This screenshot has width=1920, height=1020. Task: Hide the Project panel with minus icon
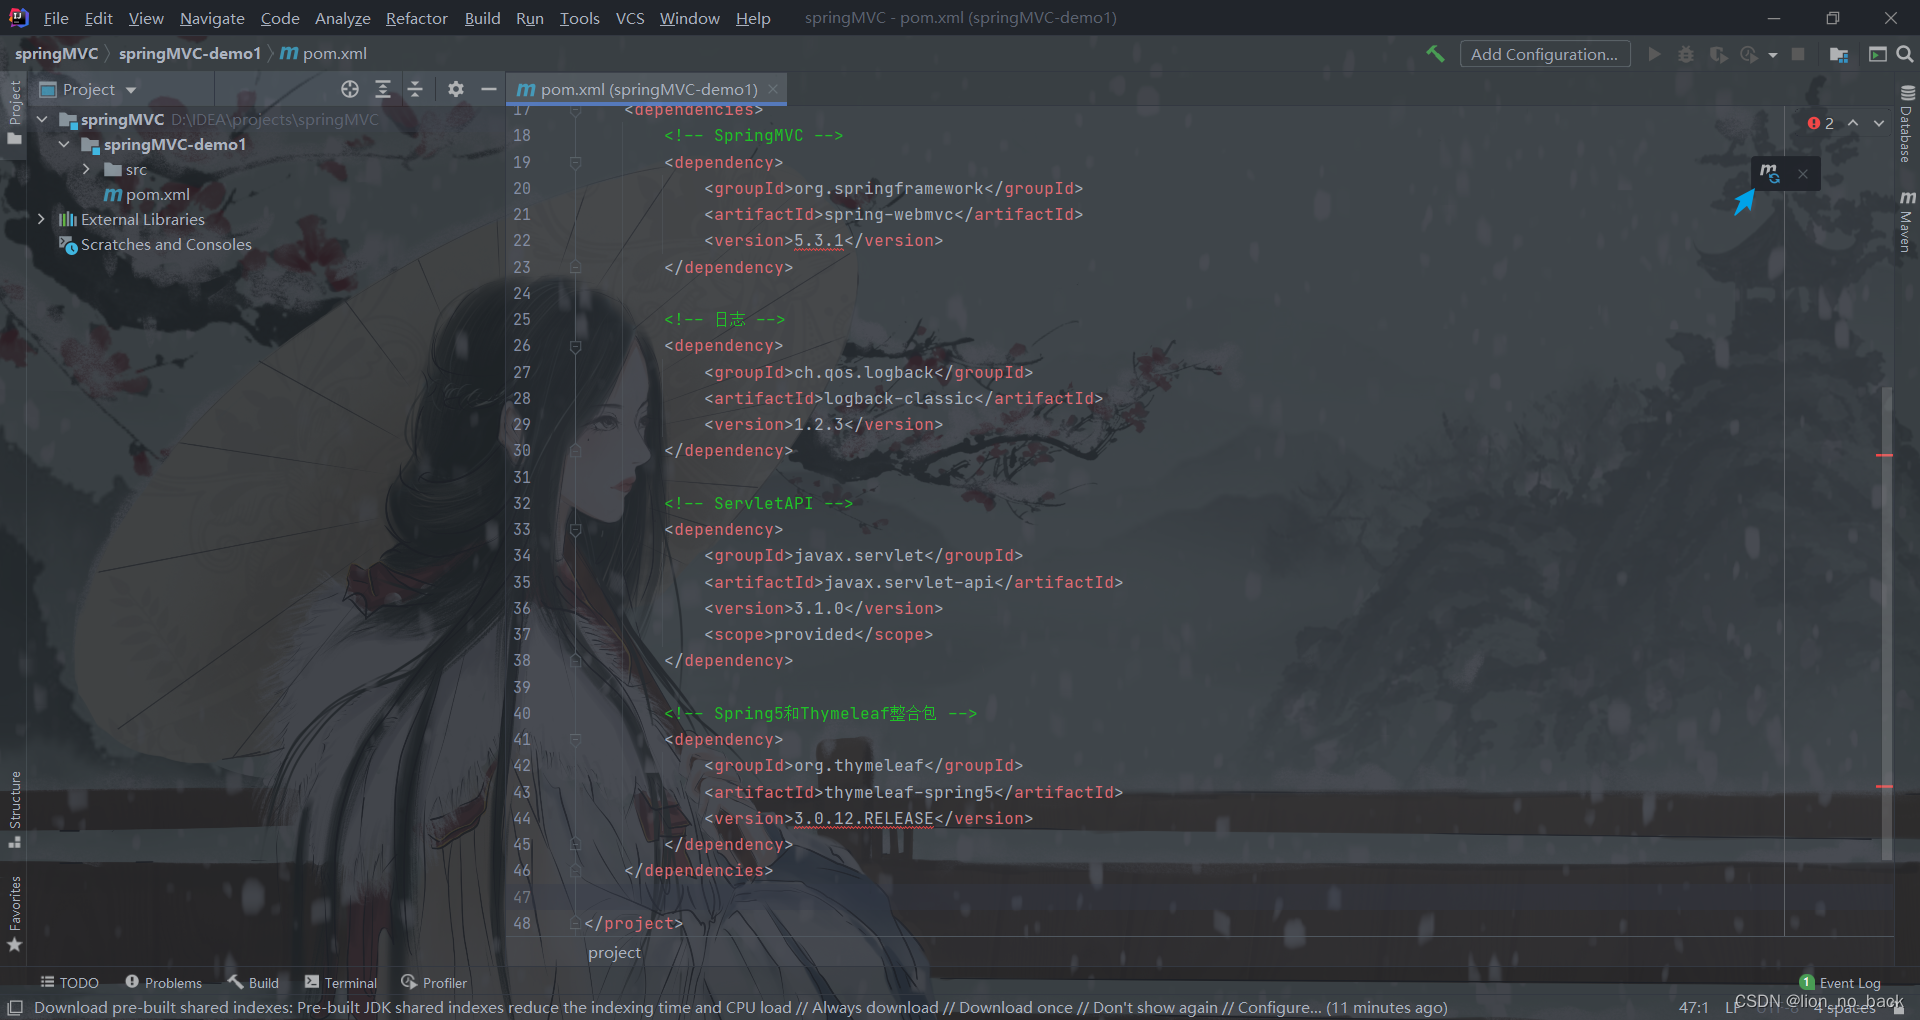tap(489, 89)
